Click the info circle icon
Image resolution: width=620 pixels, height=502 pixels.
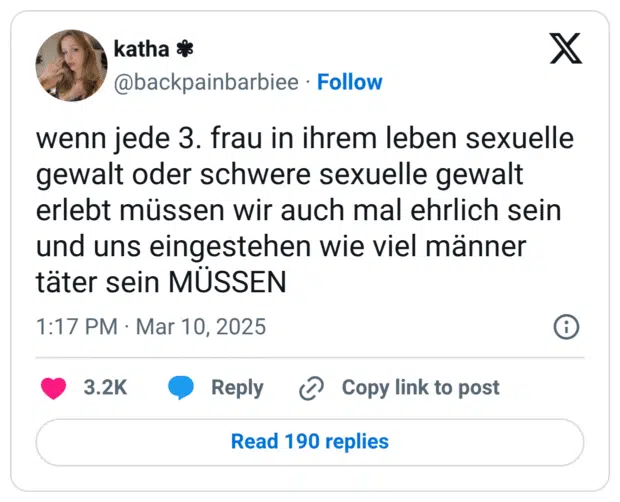566,327
